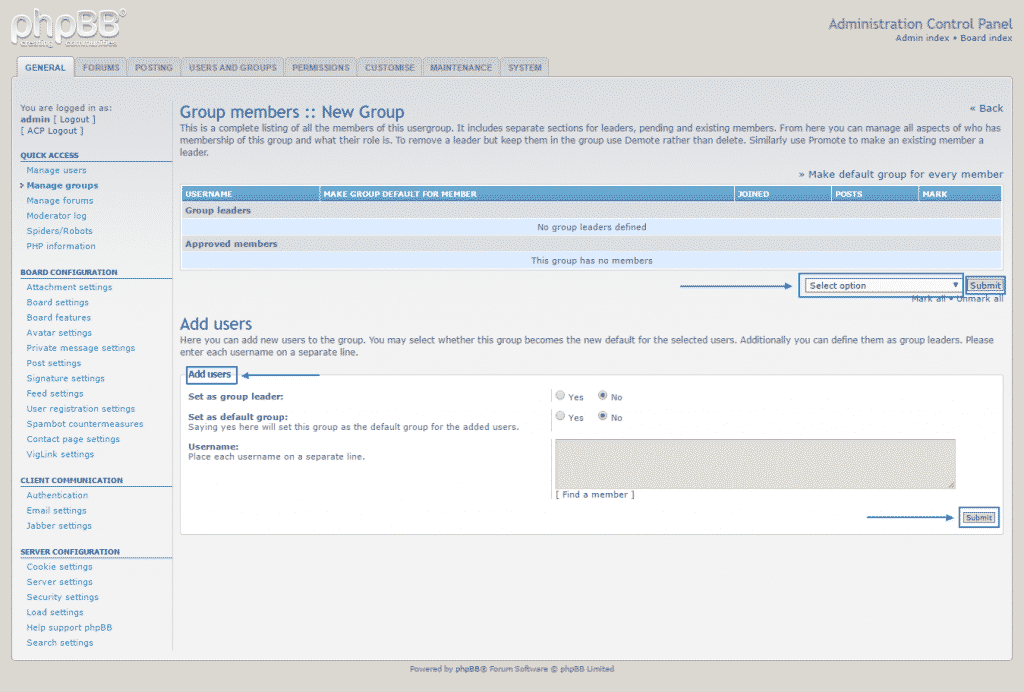Open Jabber settings under Client Communication
This screenshot has width=1024, height=692.
pyautogui.click(x=57, y=525)
